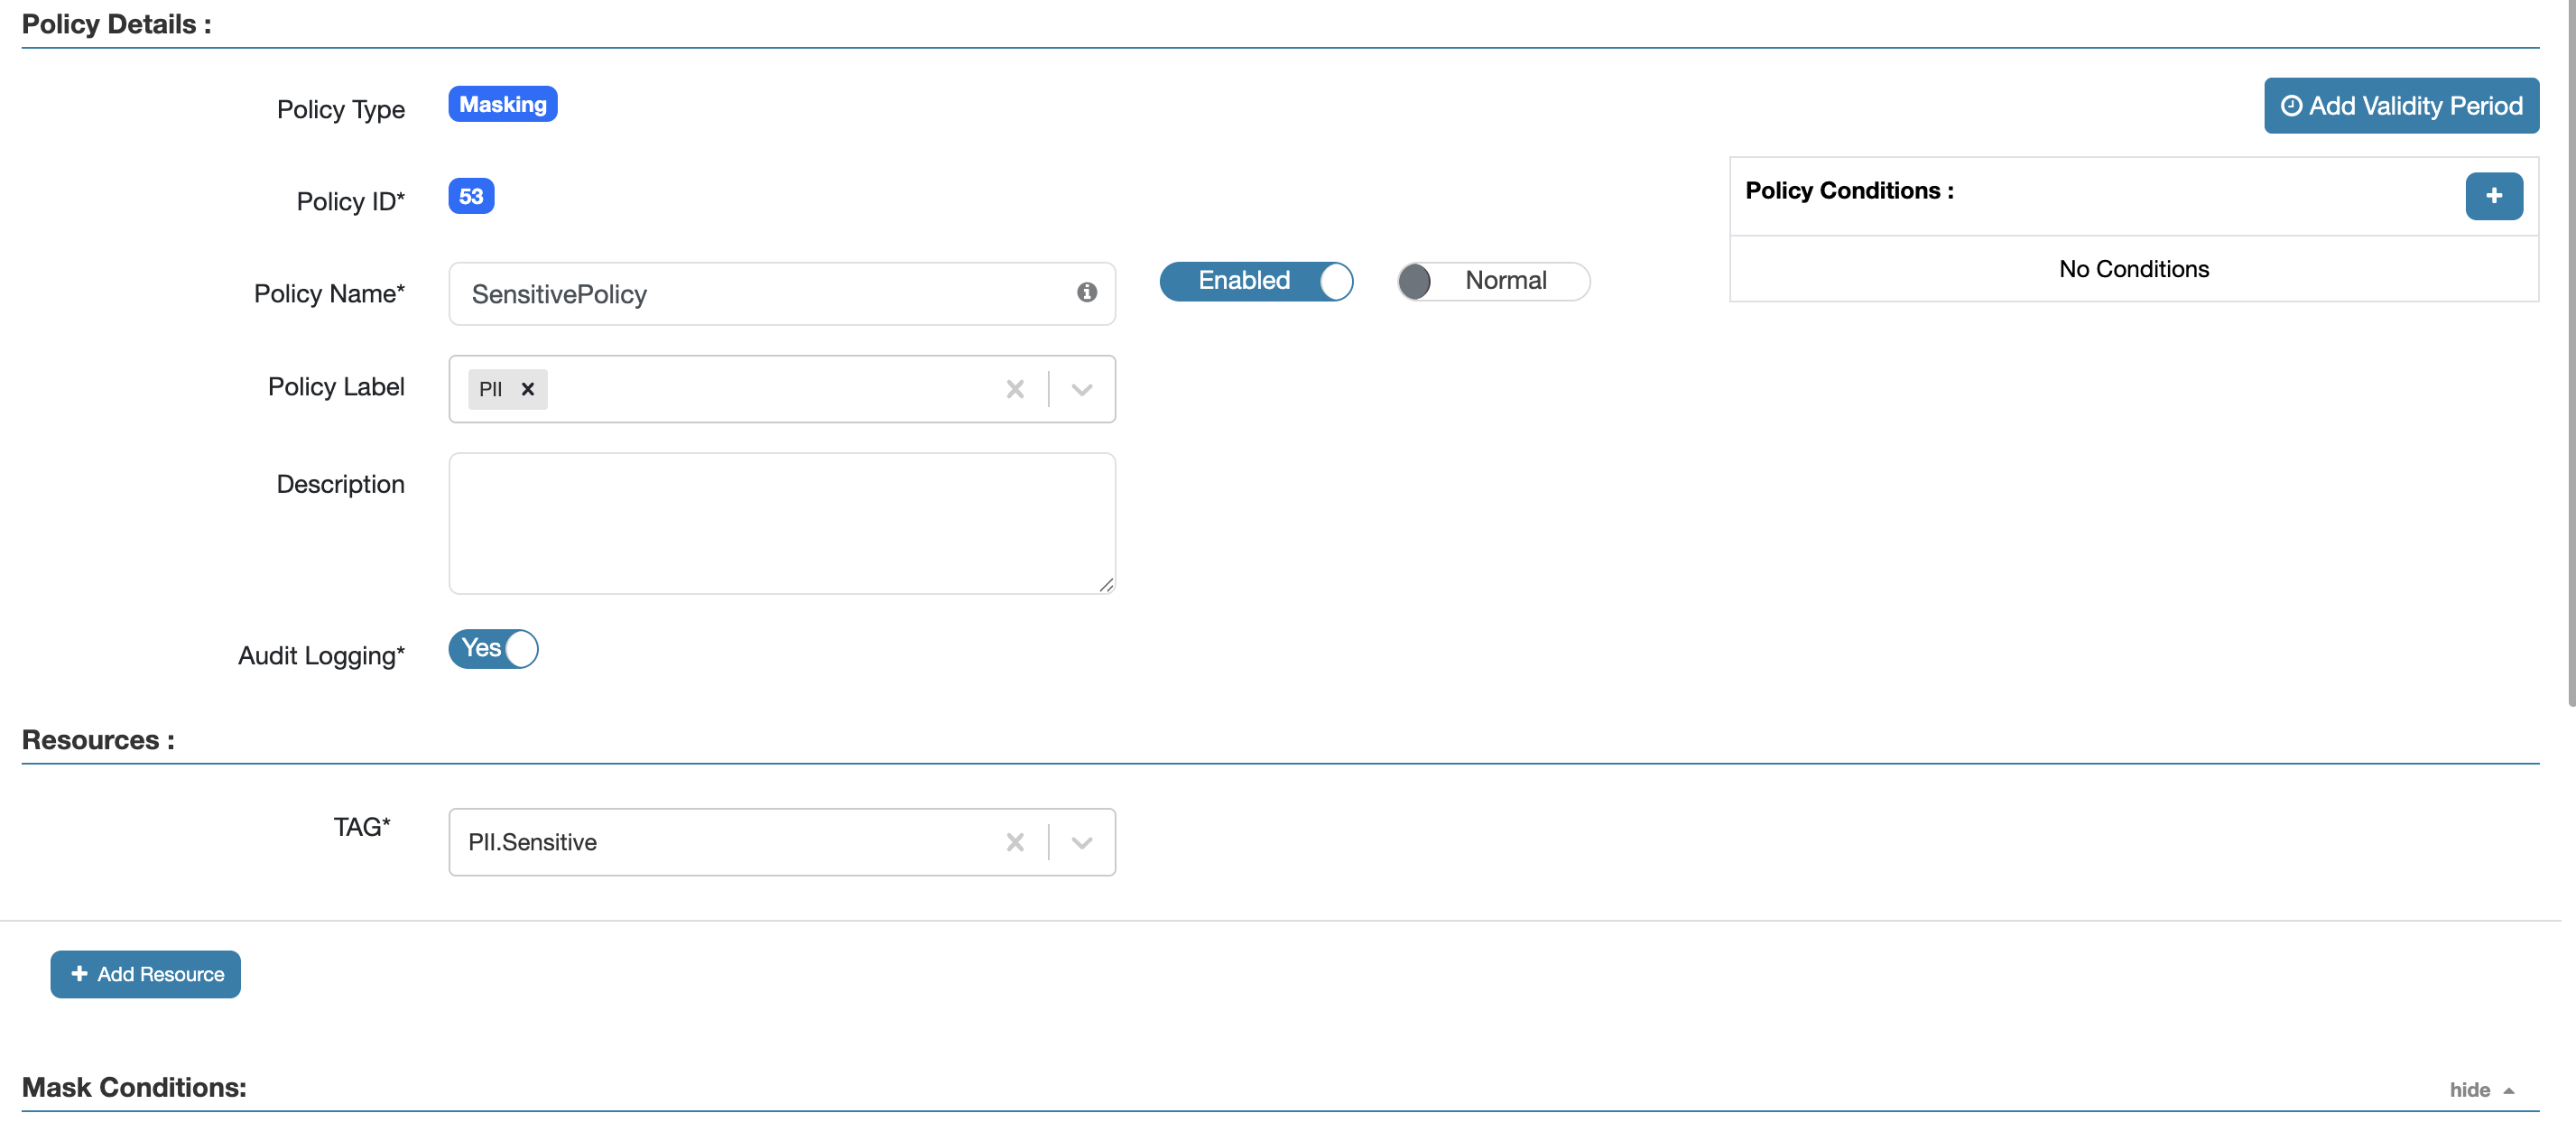The width and height of the screenshot is (2576, 1141).
Task: Turn off Audit Logging
Action: [x=492, y=649]
